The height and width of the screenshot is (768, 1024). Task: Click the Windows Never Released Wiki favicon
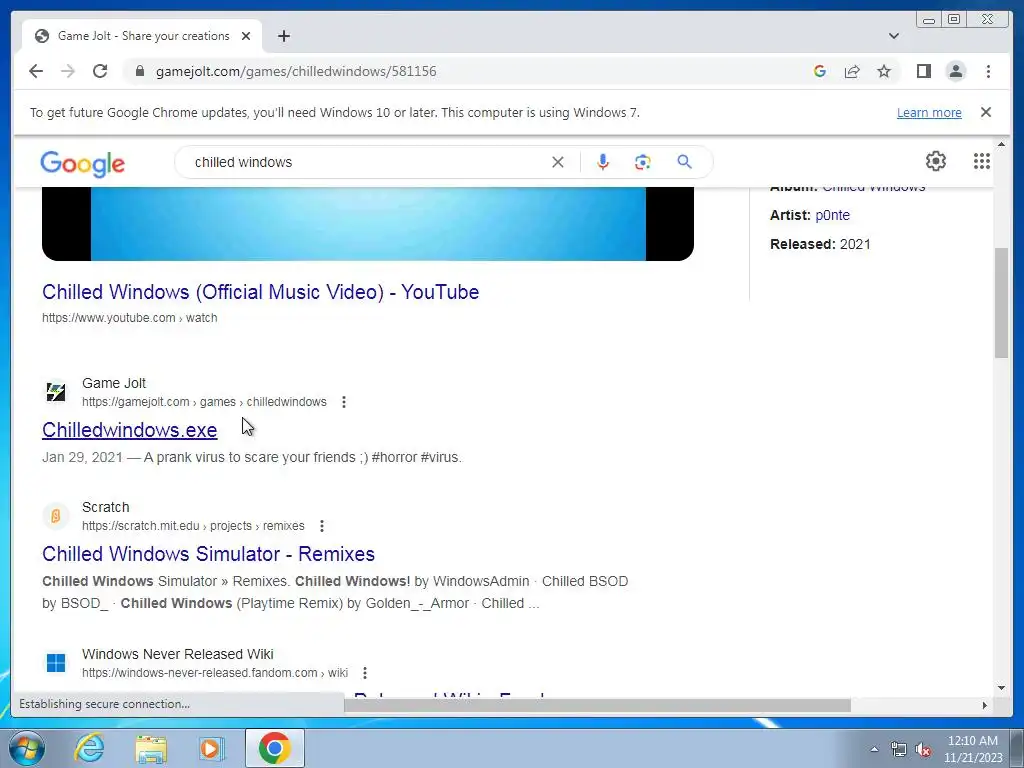point(56,663)
